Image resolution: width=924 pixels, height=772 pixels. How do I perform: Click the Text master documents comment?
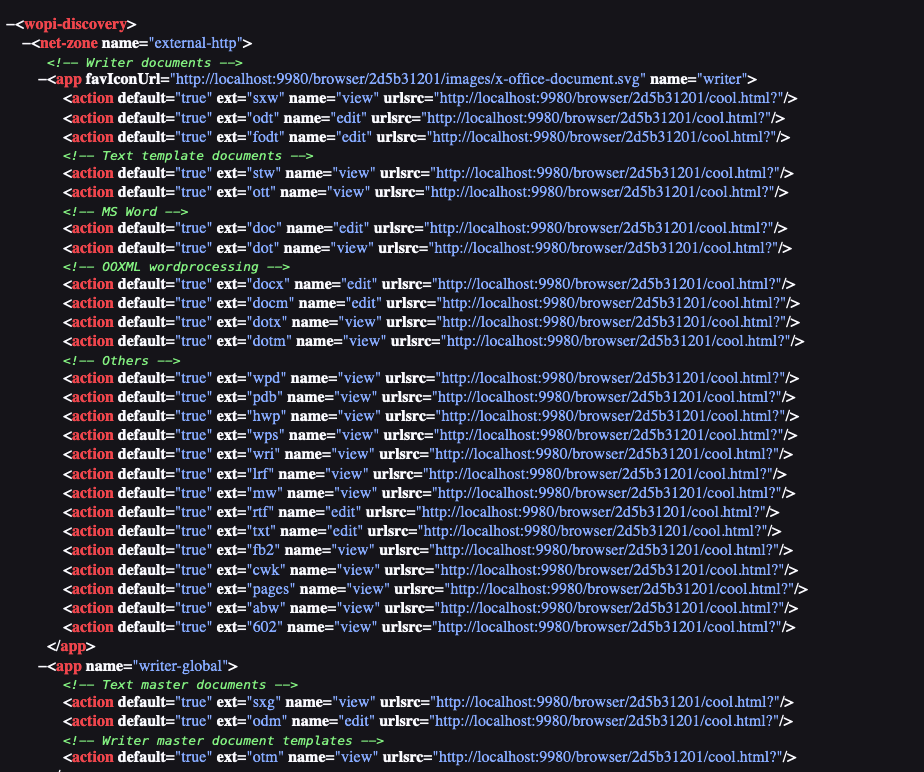[x=180, y=685]
